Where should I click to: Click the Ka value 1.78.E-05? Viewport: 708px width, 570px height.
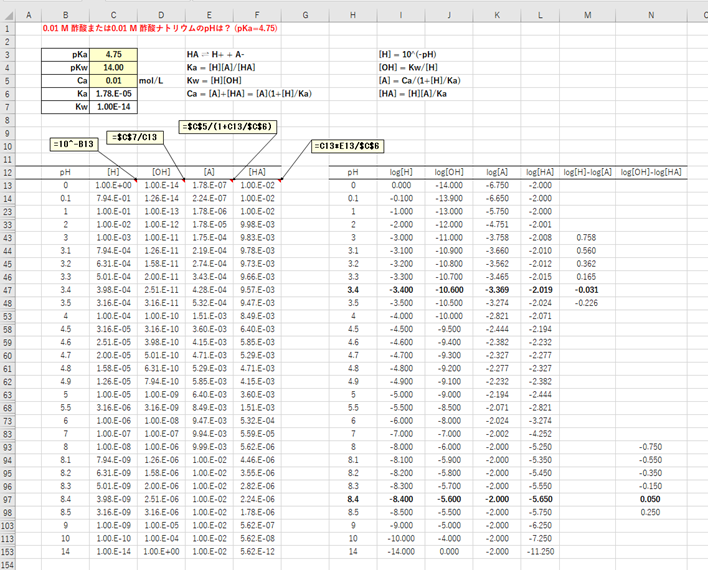tap(113, 94)
